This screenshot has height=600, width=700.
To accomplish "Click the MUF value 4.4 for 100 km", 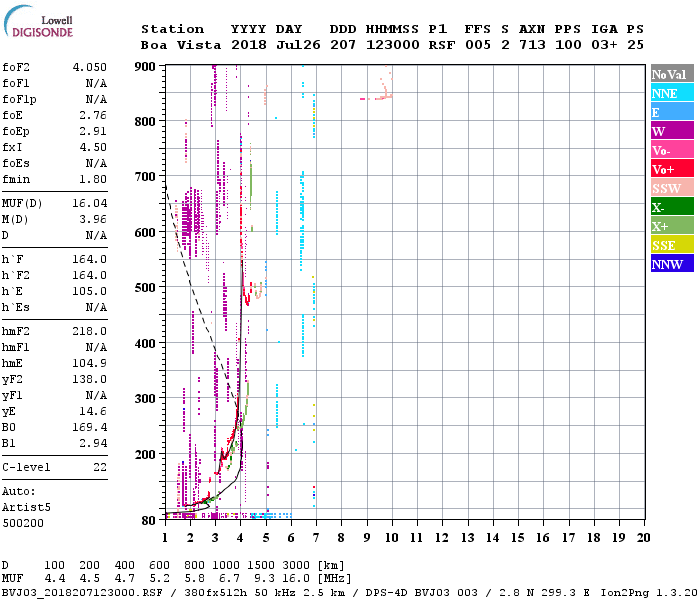I will (x=55, y=579).
